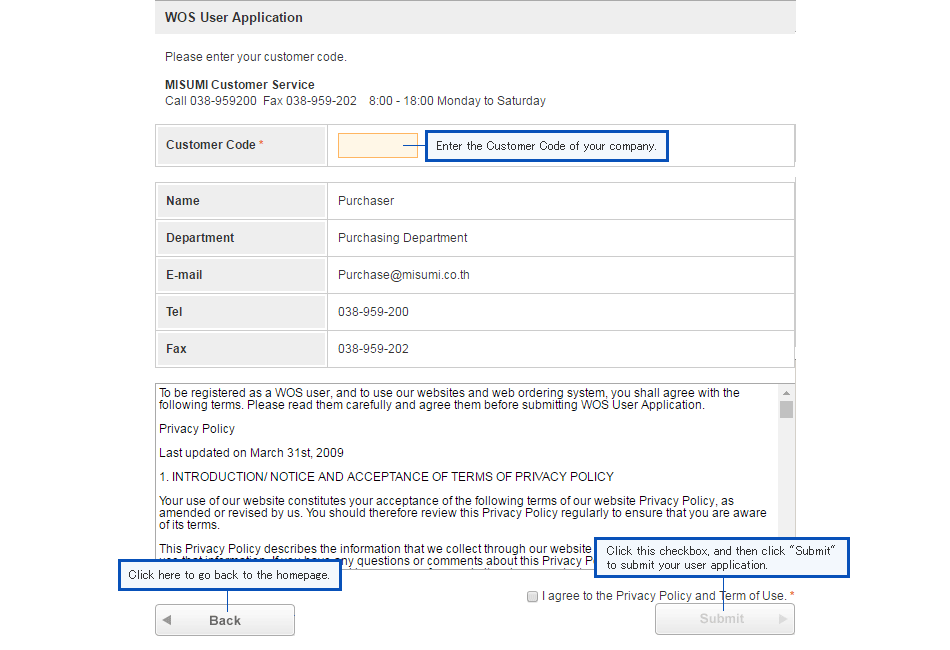
Task: Click the Tel number 038-959-200 value
Action: pyautogui.click(x=373, y=312)
